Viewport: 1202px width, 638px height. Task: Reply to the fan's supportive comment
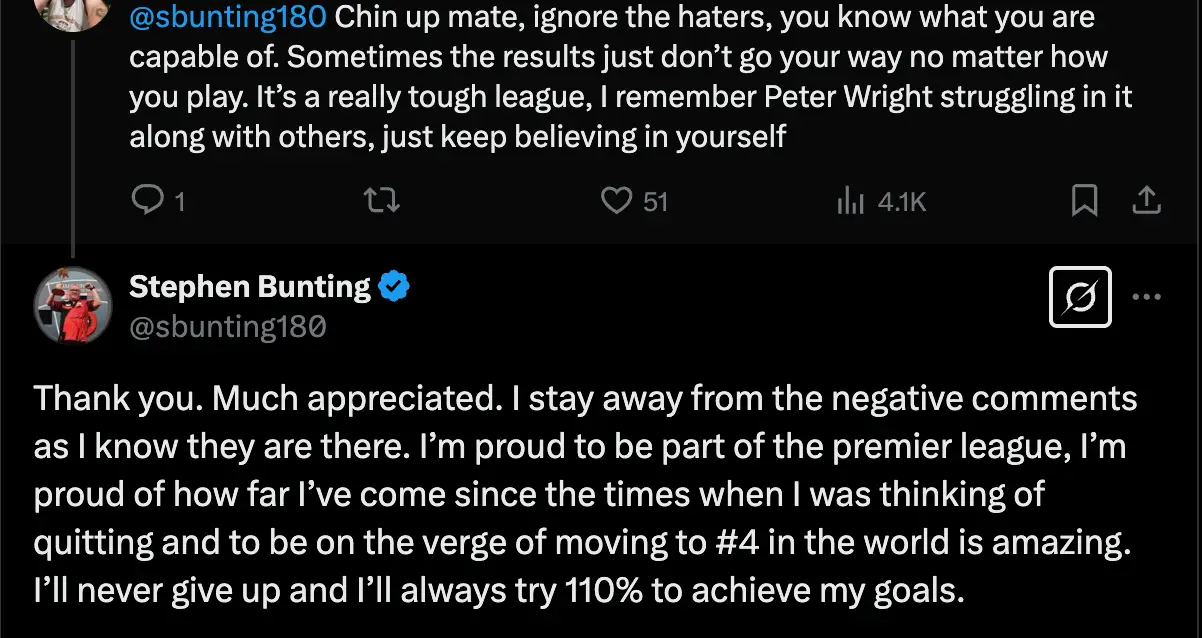pos(150,200)
